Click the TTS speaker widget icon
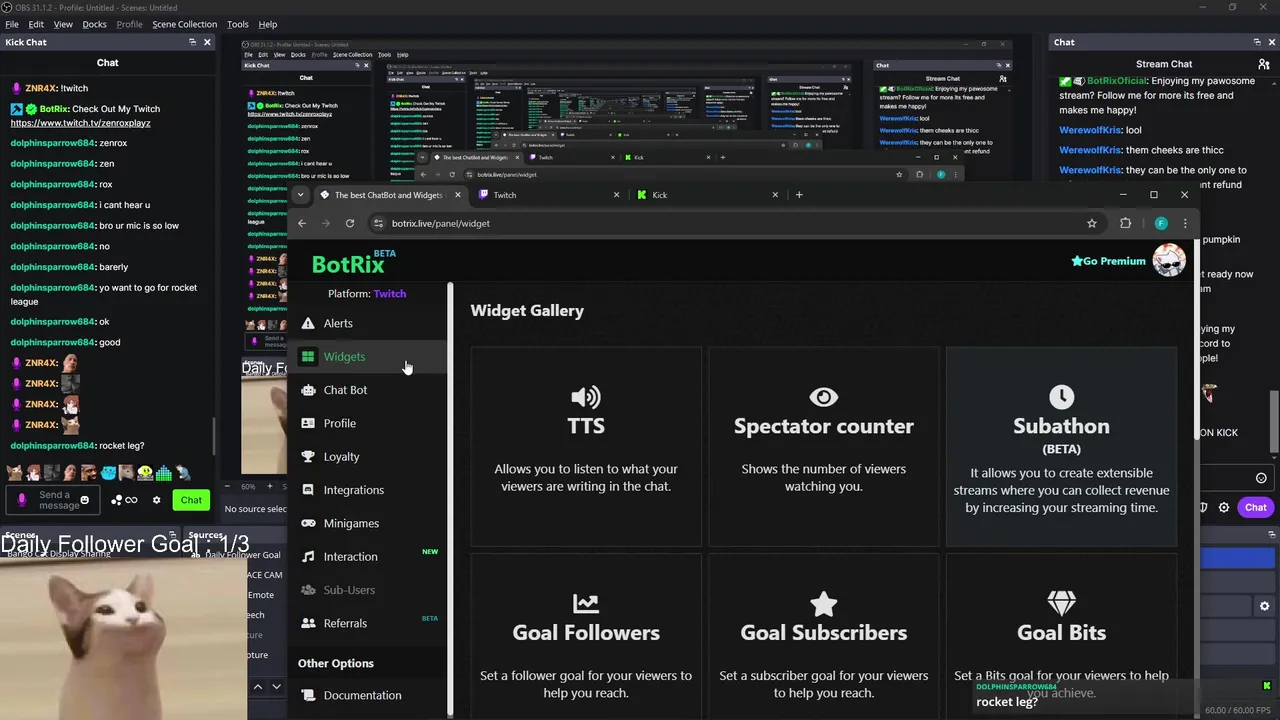Image resolution: width=1280 pixels, height=720 pixels. (x=586, y=397)
